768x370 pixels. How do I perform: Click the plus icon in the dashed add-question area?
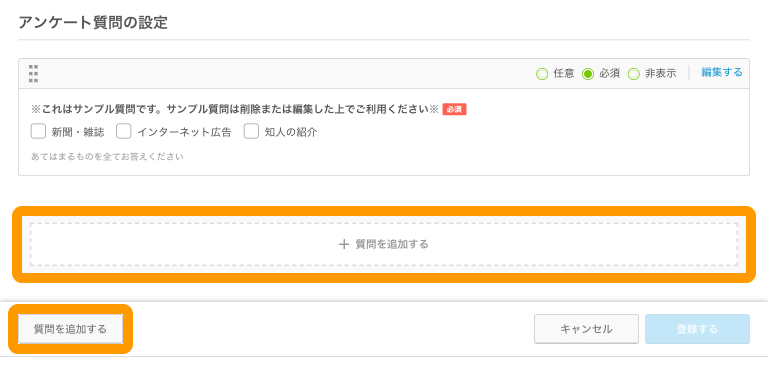click(x=344, y=244)
